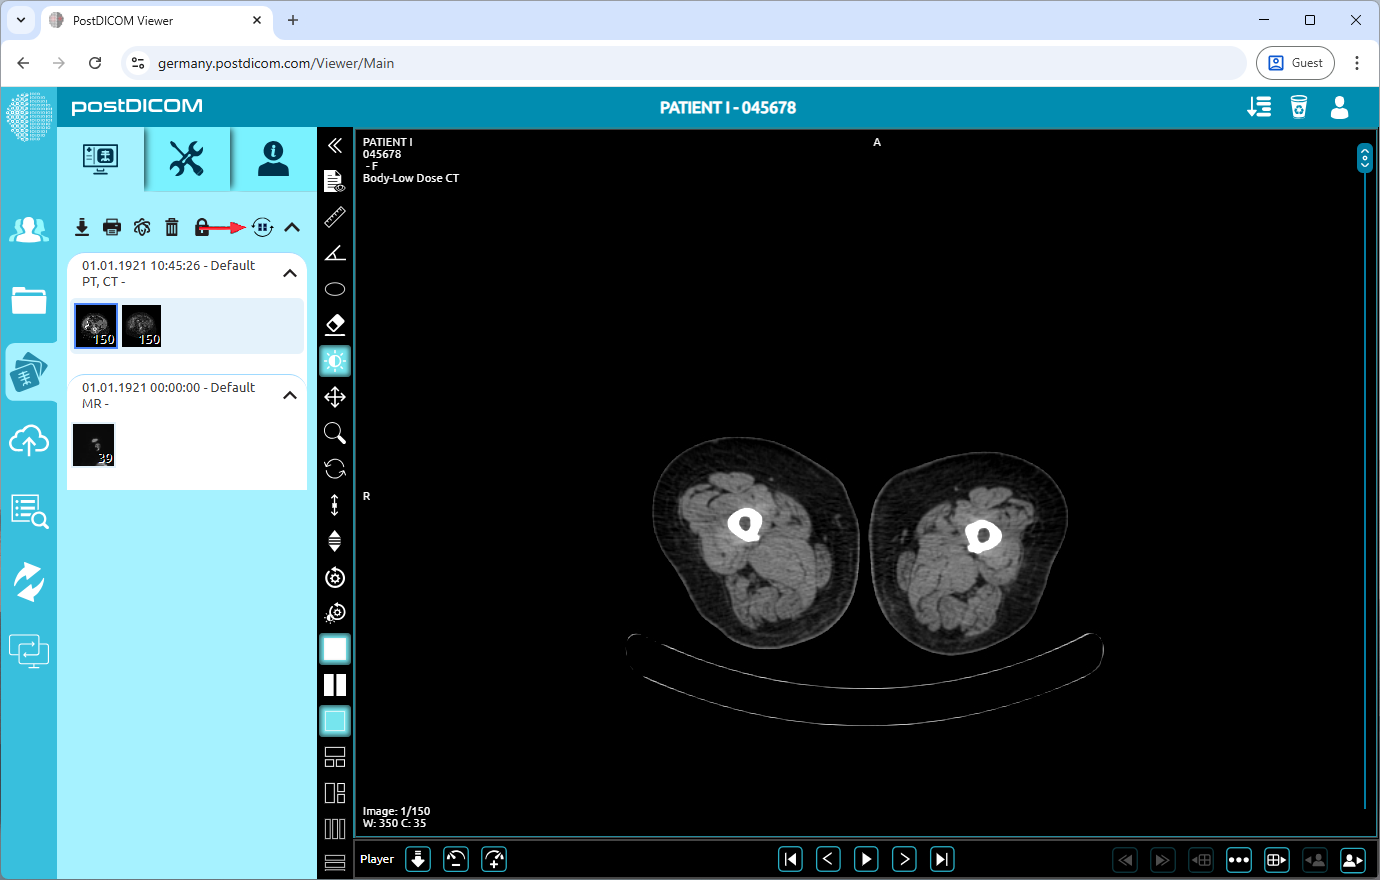Screen dimensions: 1380x880
Task: Select the ellipse annotation tool
Action: [x=335, y=289]
